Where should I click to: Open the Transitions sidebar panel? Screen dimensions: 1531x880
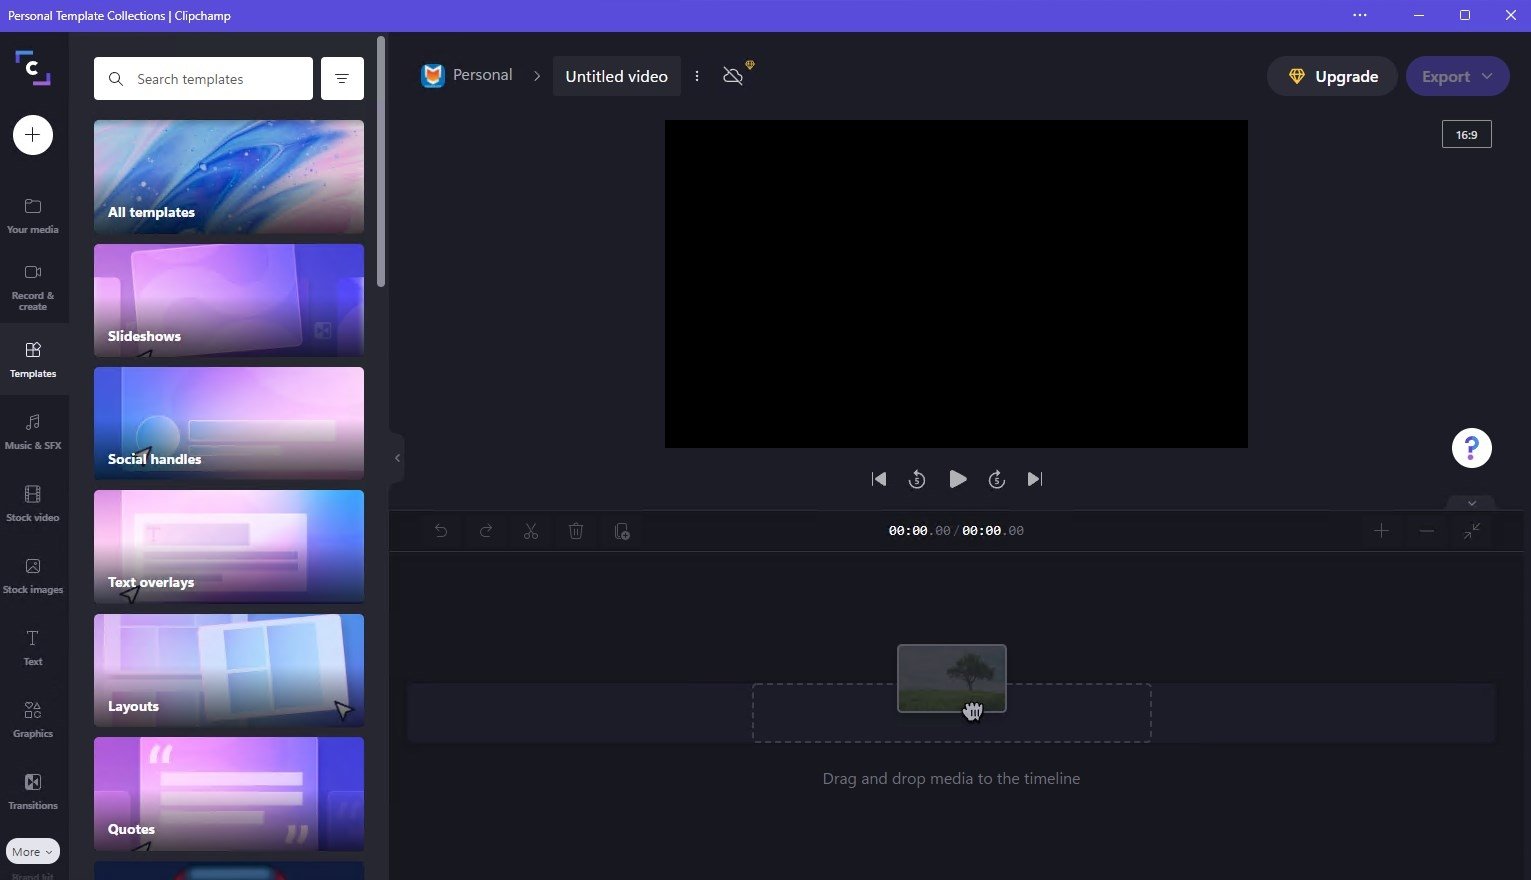(33, 791)
